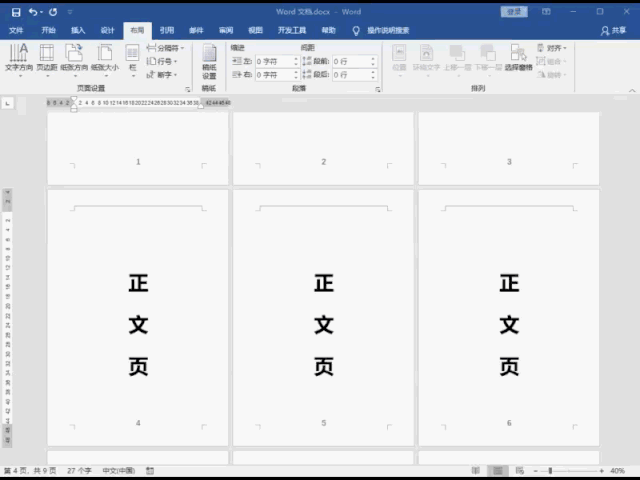This screenshot has height=480, width=640.
Task: Open the quick access toolbar customize arrow
Action: coord(70,12)
